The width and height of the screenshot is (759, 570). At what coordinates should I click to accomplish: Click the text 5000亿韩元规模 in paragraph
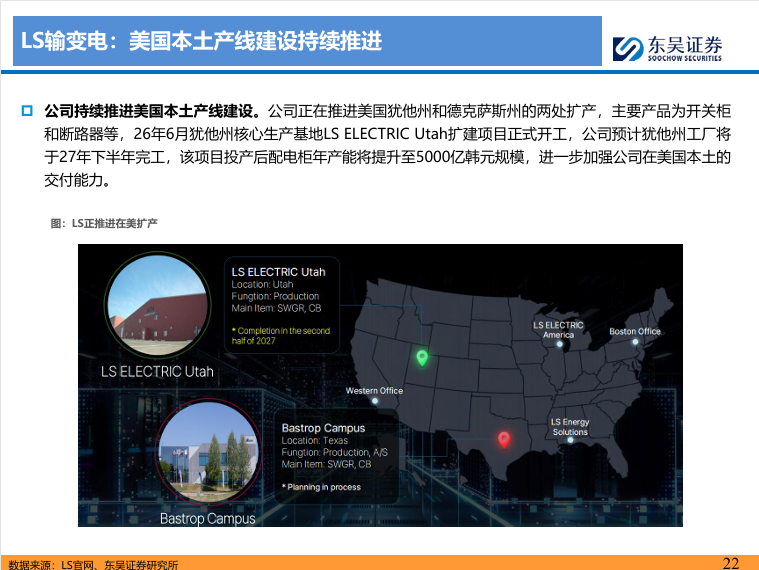pos(470,157)
